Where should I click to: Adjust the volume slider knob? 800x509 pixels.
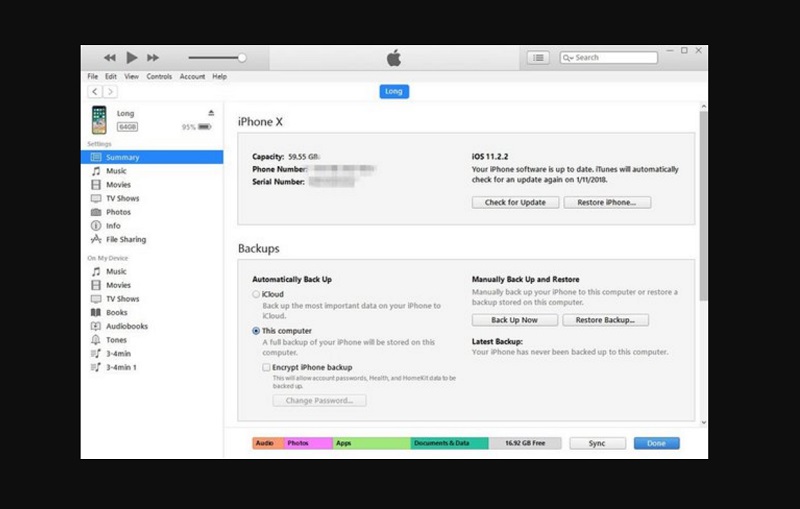point(242,58)
